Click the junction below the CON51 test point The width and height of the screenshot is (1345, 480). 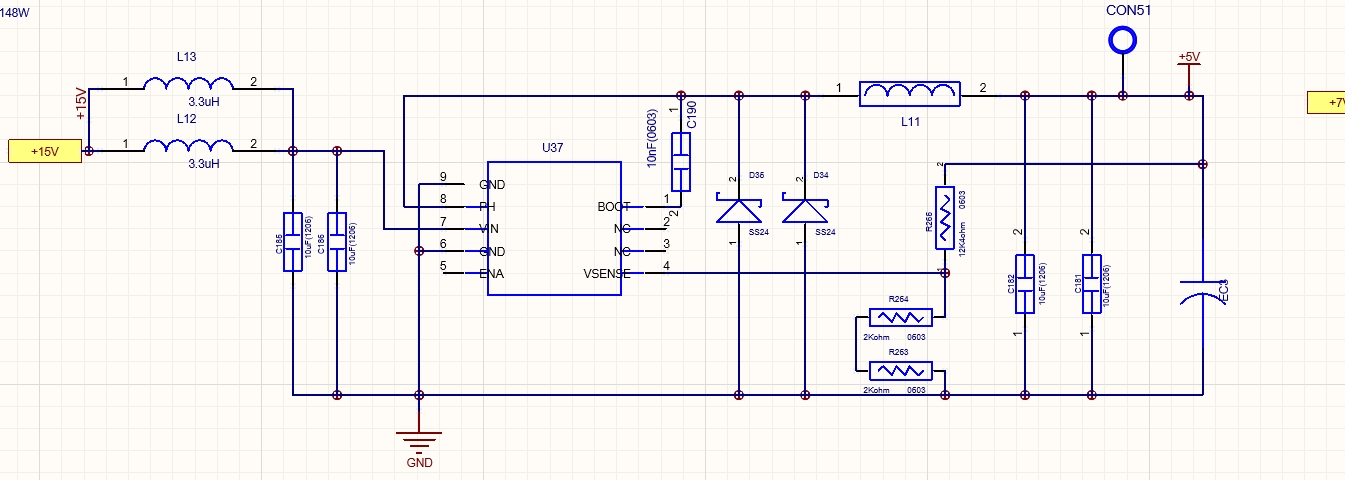pyautogui.click(x=1122, y=96)
